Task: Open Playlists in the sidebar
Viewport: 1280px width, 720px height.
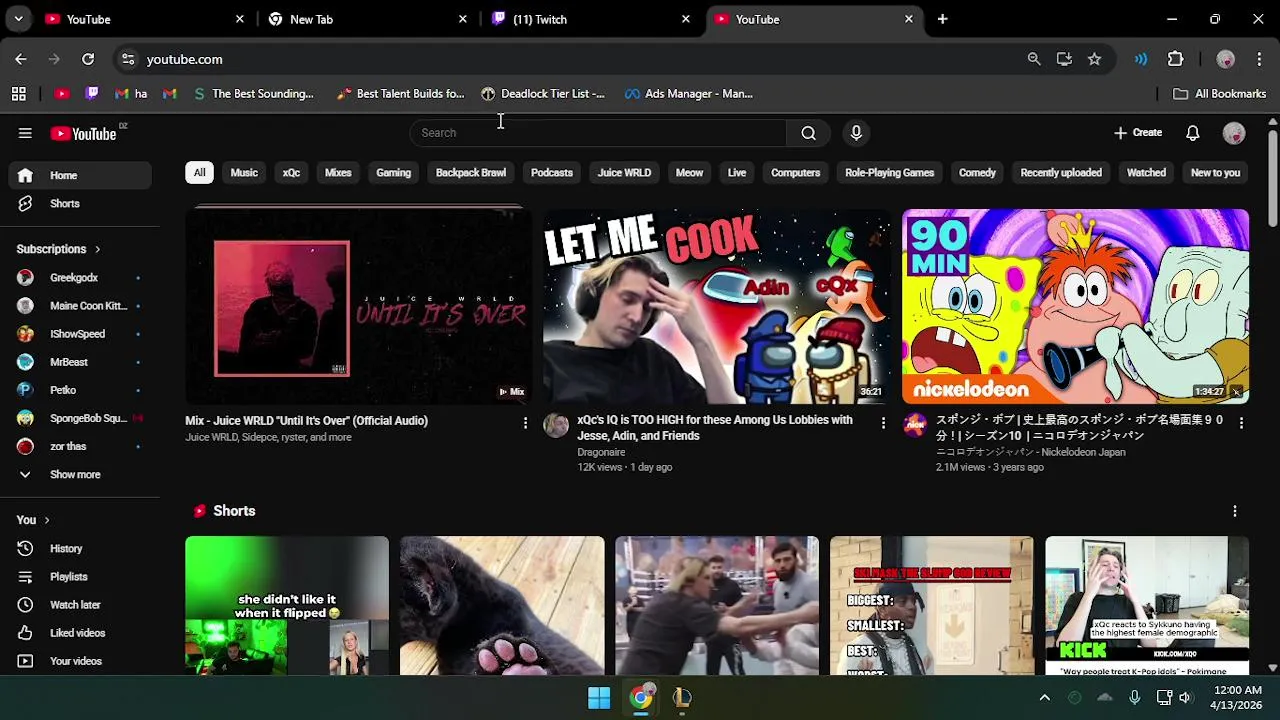Action: [80, 576]
